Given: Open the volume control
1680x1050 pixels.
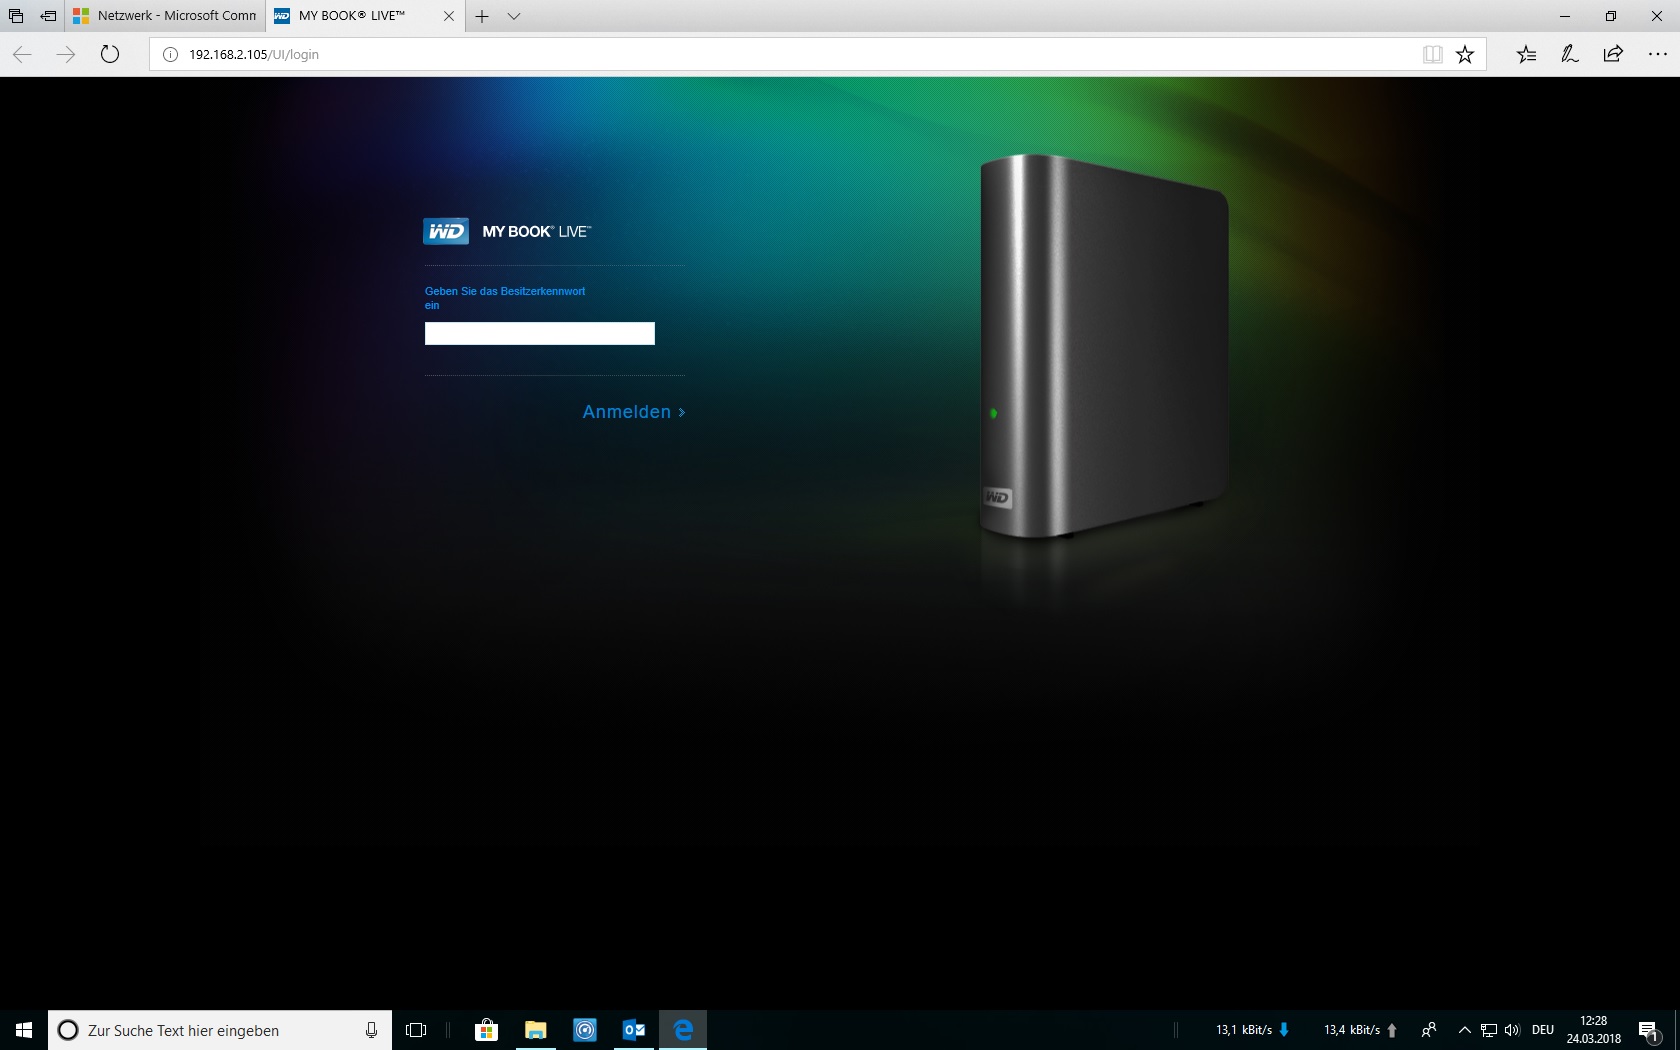Looking at the screenshot, I should [1512, 1030].
